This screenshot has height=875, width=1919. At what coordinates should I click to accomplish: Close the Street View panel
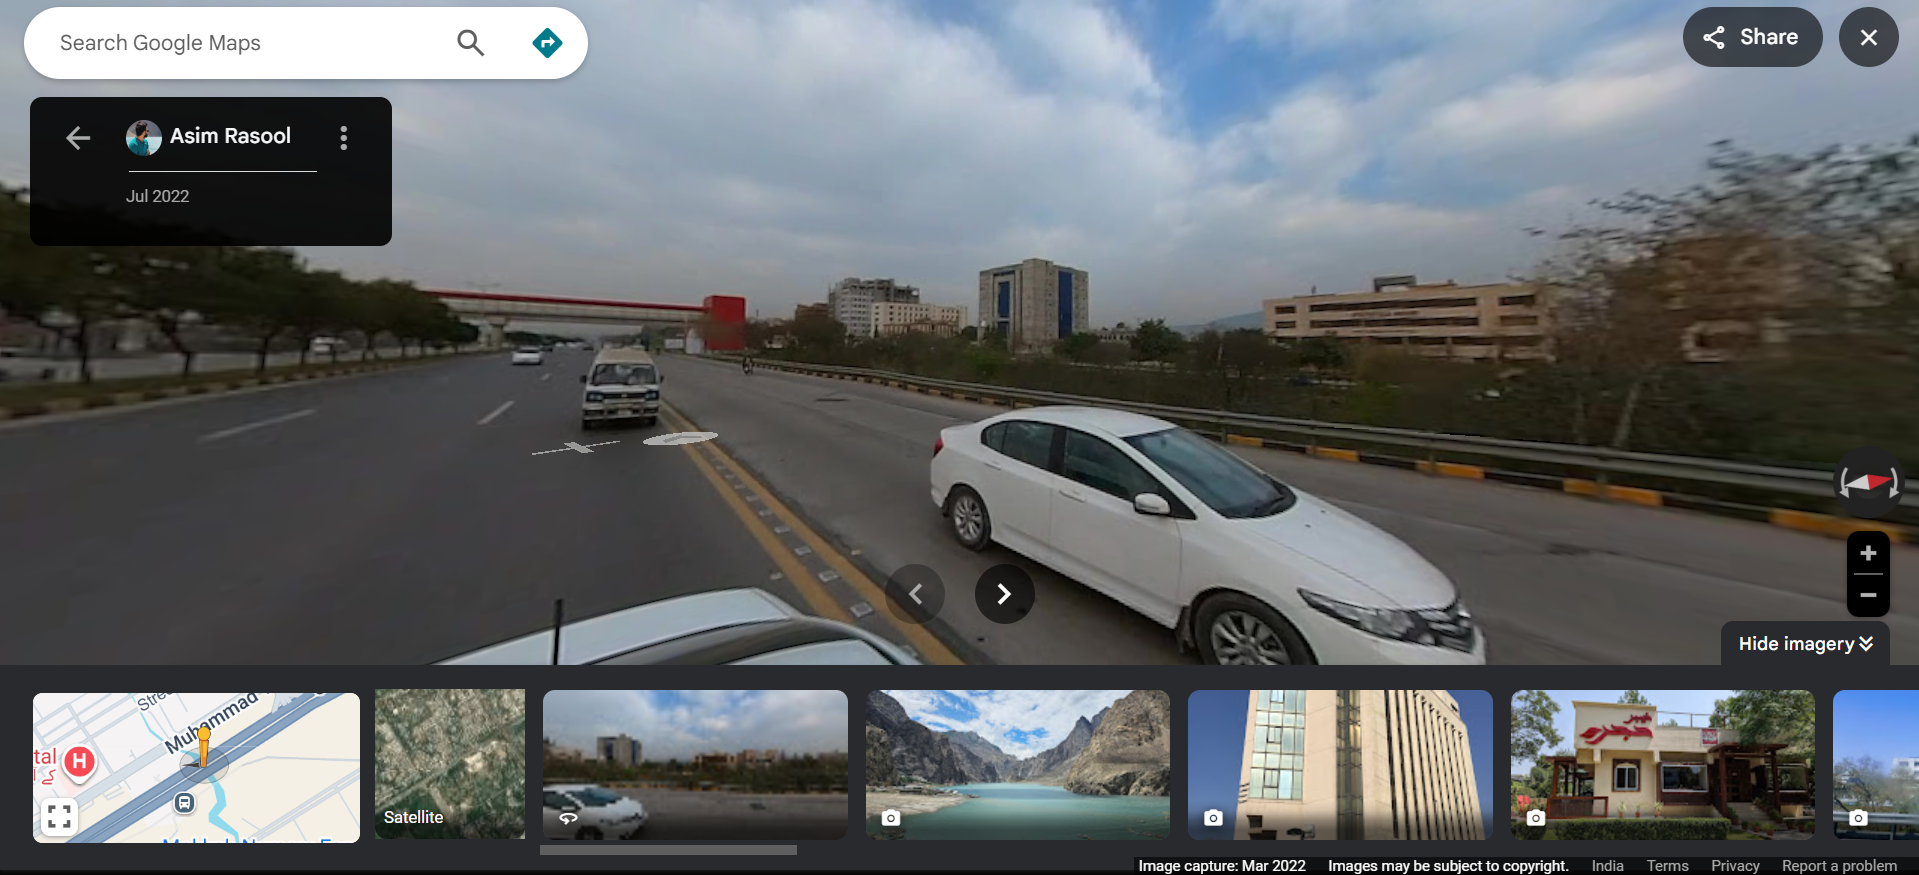(1868, 37)
